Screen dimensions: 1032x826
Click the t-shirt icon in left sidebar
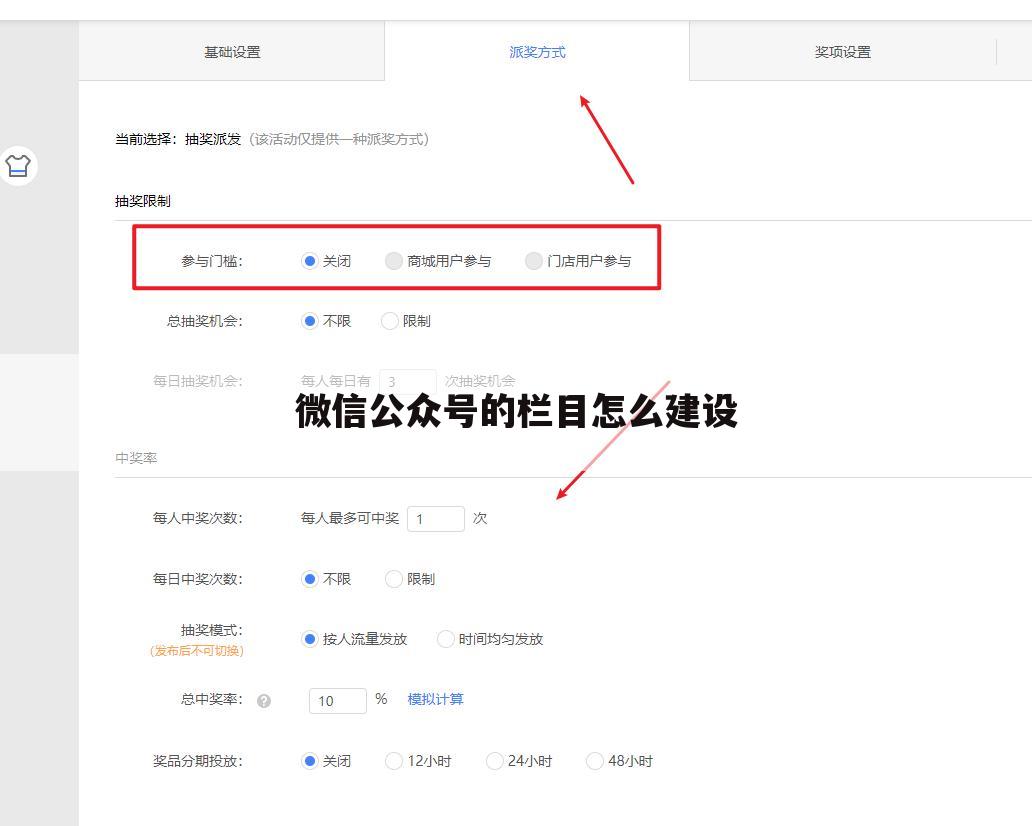[18, 166]
